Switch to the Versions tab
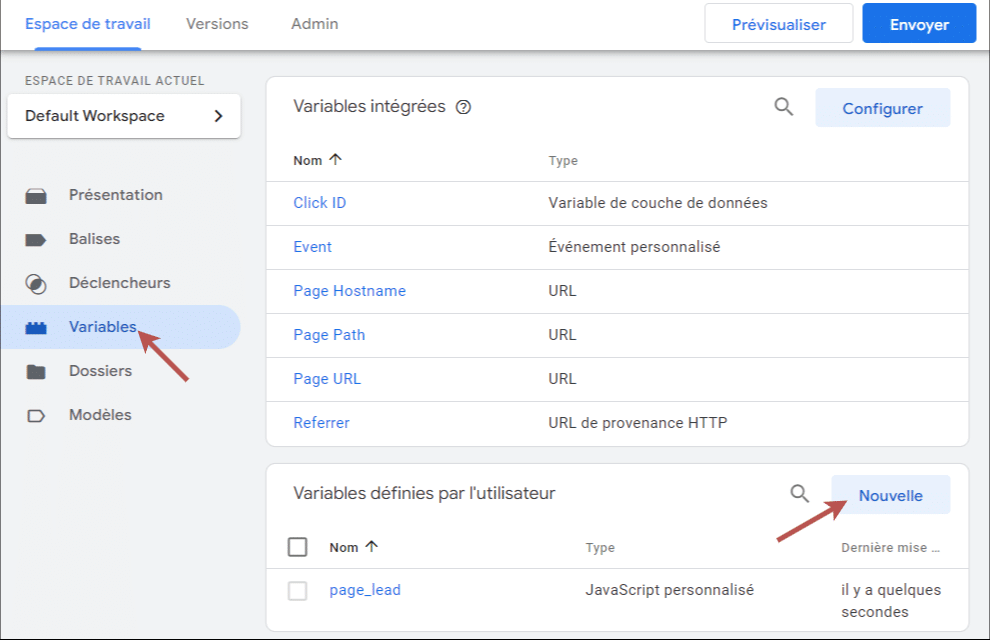 [217, 24]
